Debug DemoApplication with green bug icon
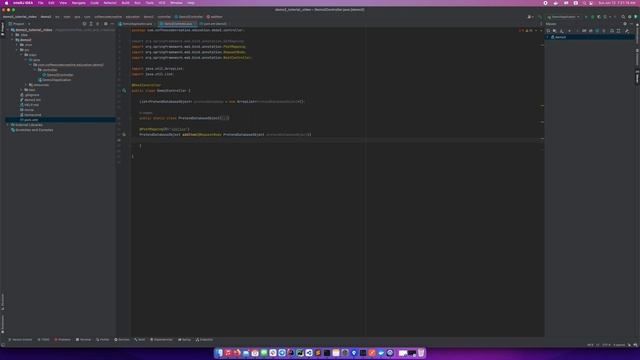This screenshot has width=640, height=360. tap(593, 17)
